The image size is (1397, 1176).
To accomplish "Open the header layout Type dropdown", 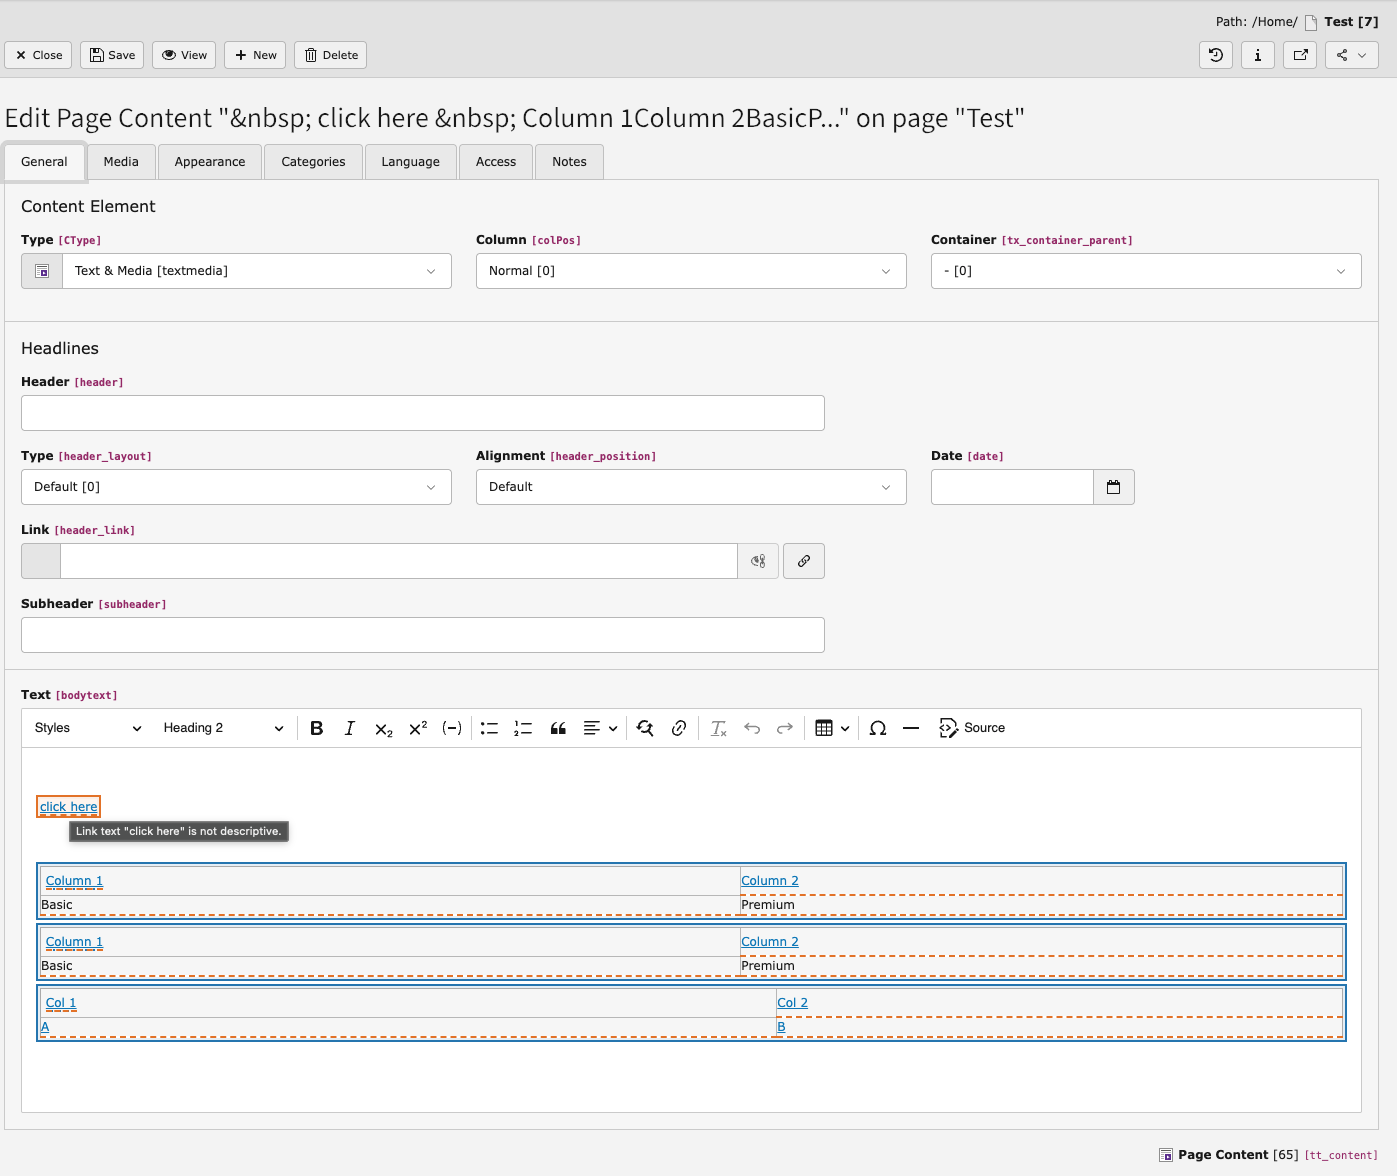I will coord(236,487).
